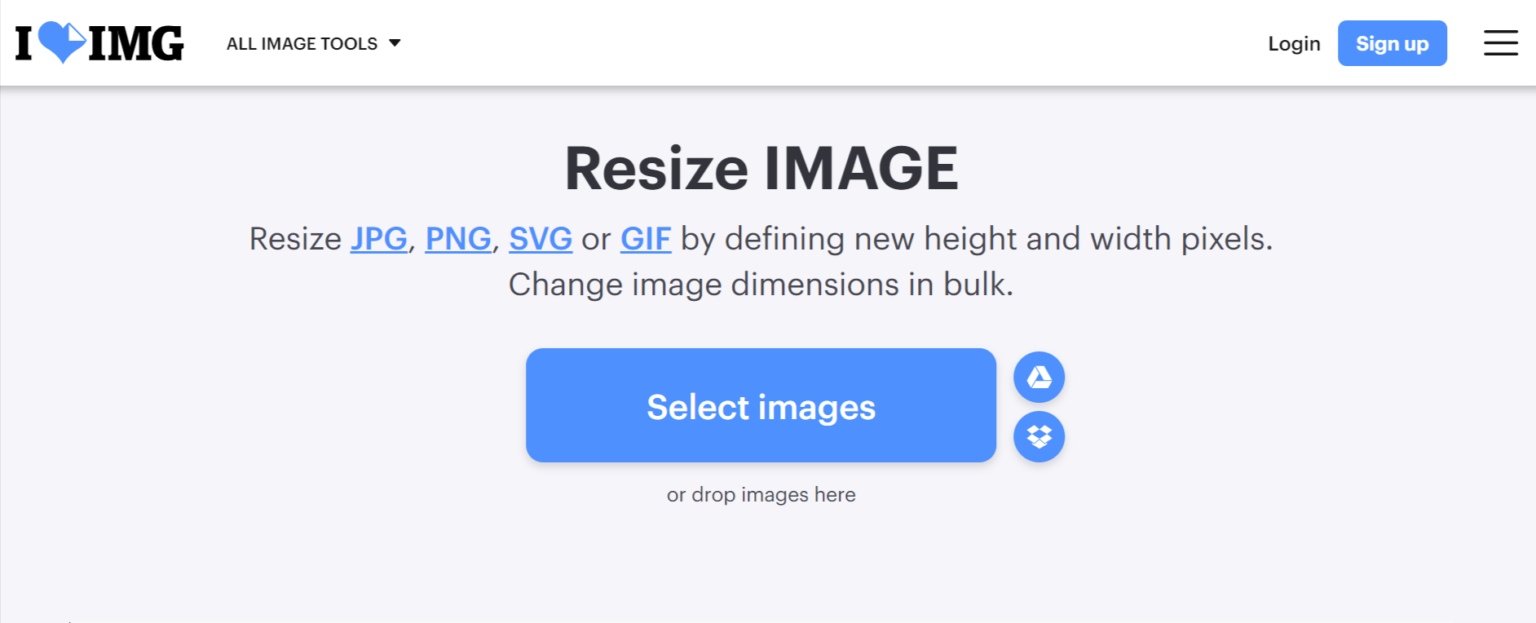This screenshot has height=623, width=1536.
Task: Visit the SVG resize link
Action: coord(540,238)
